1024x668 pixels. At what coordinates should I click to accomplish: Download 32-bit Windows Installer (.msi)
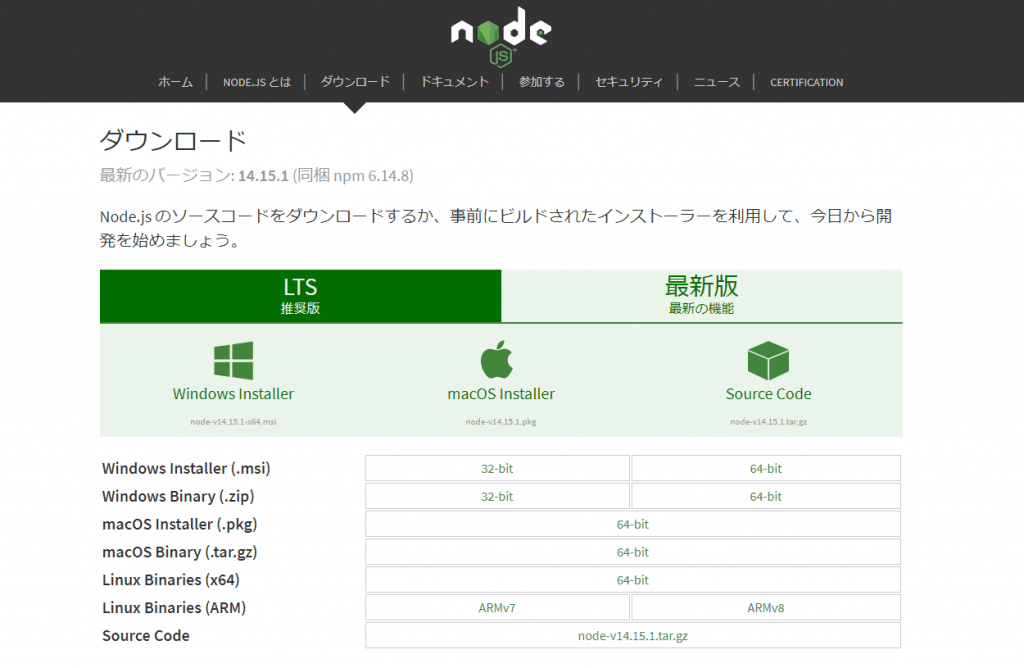tap(497, 468)
